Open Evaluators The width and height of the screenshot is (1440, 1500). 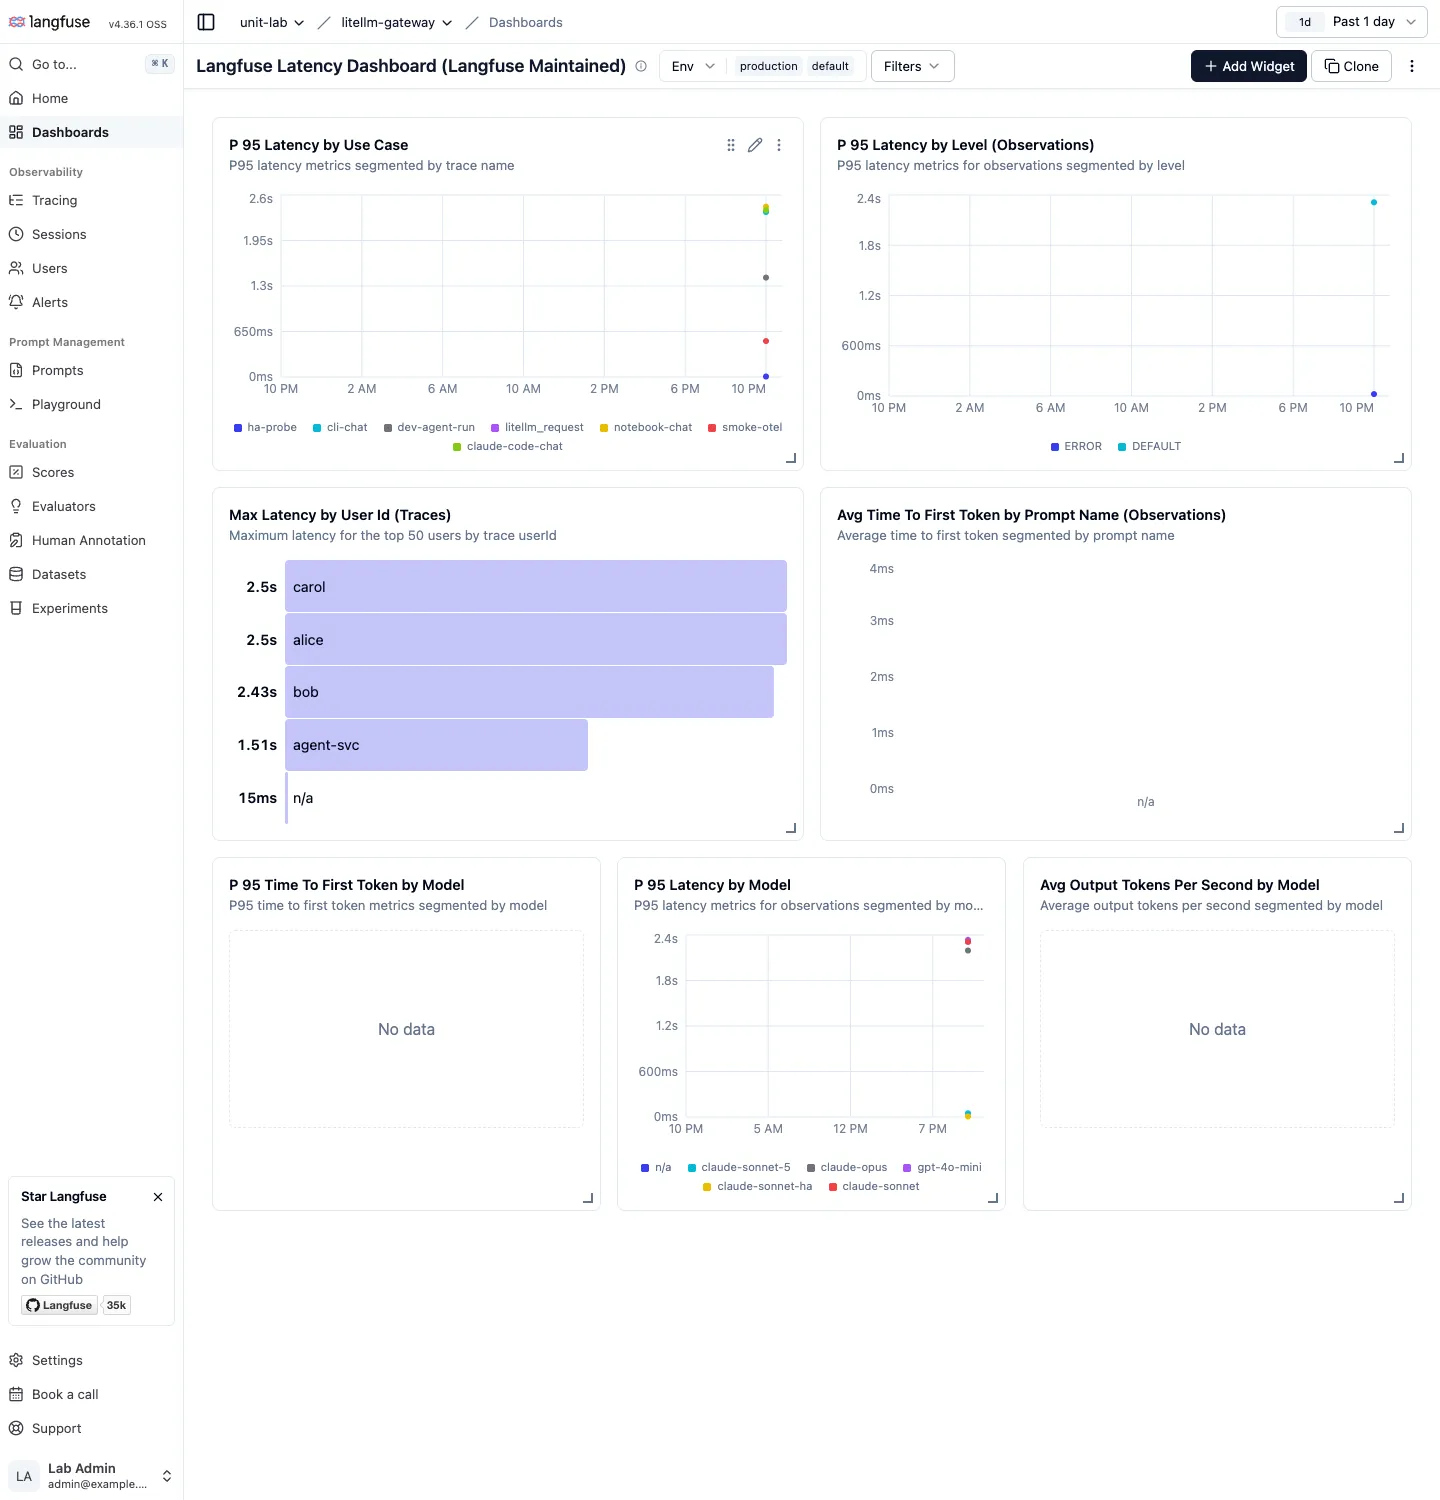click(x=92, y=506)
